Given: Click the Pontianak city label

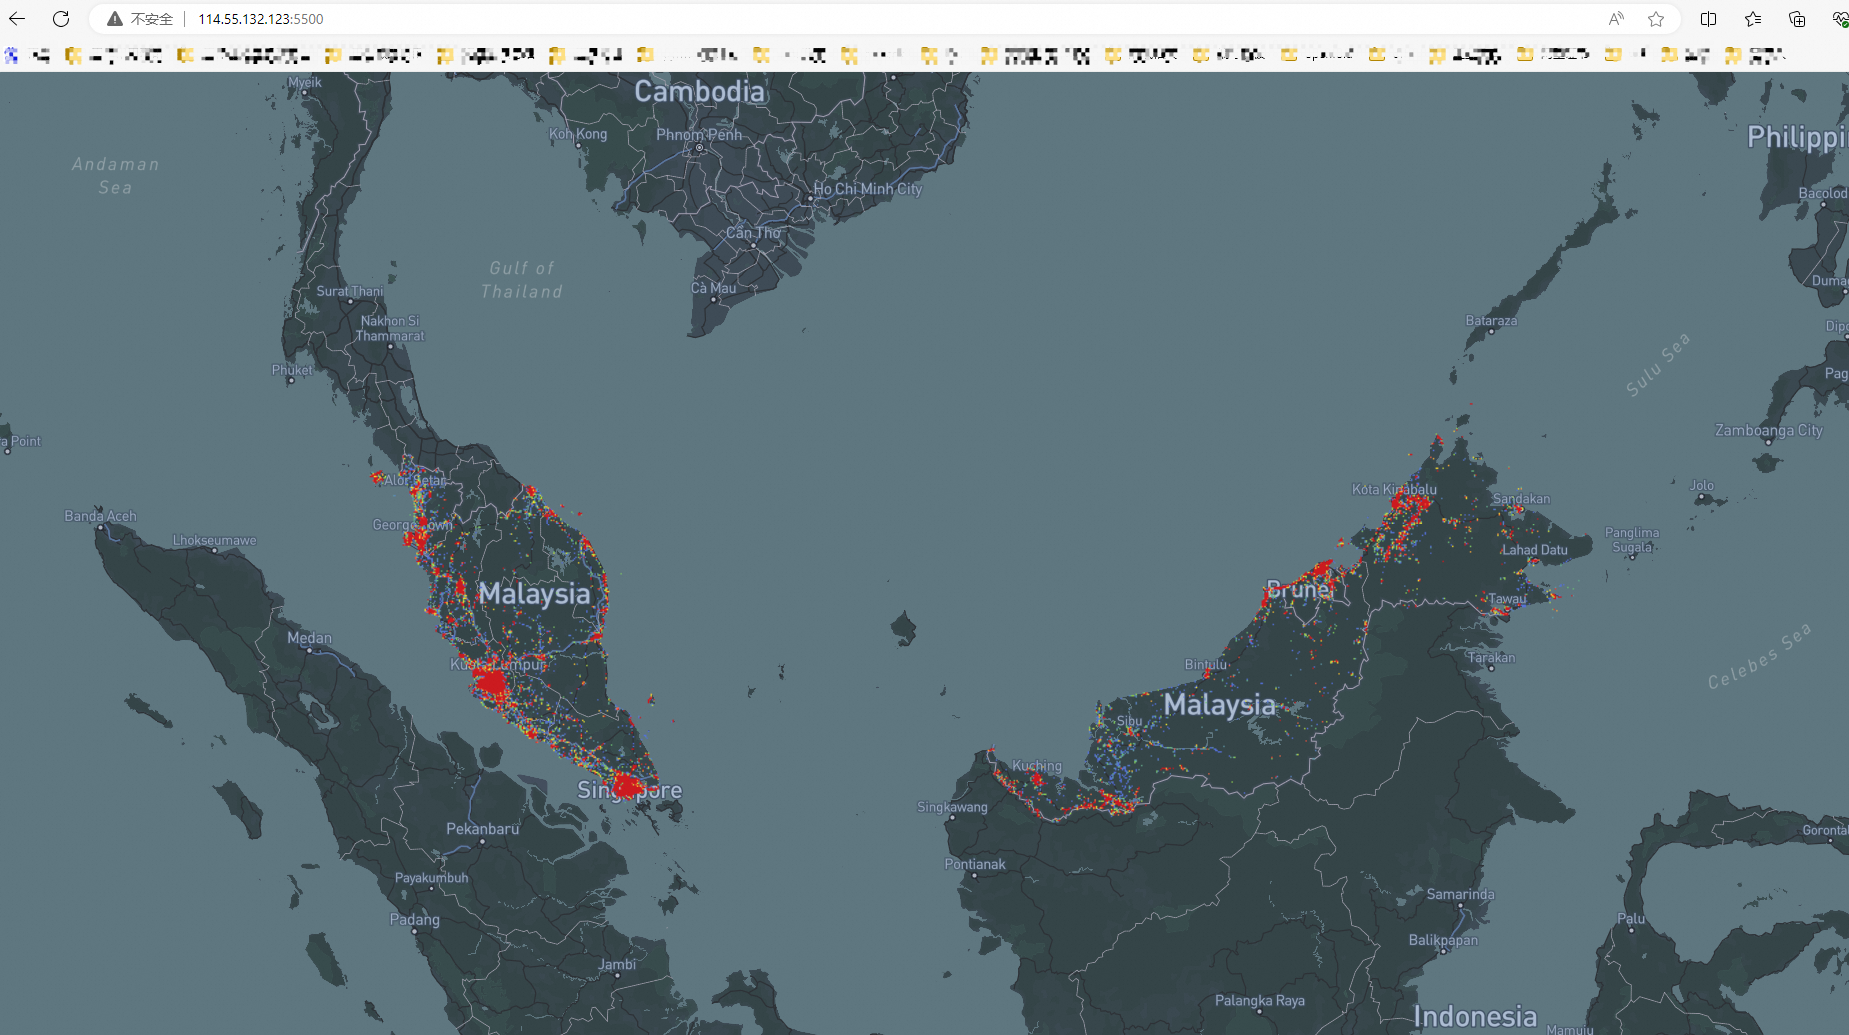Looking at the screenshot, I should [975, 864].
